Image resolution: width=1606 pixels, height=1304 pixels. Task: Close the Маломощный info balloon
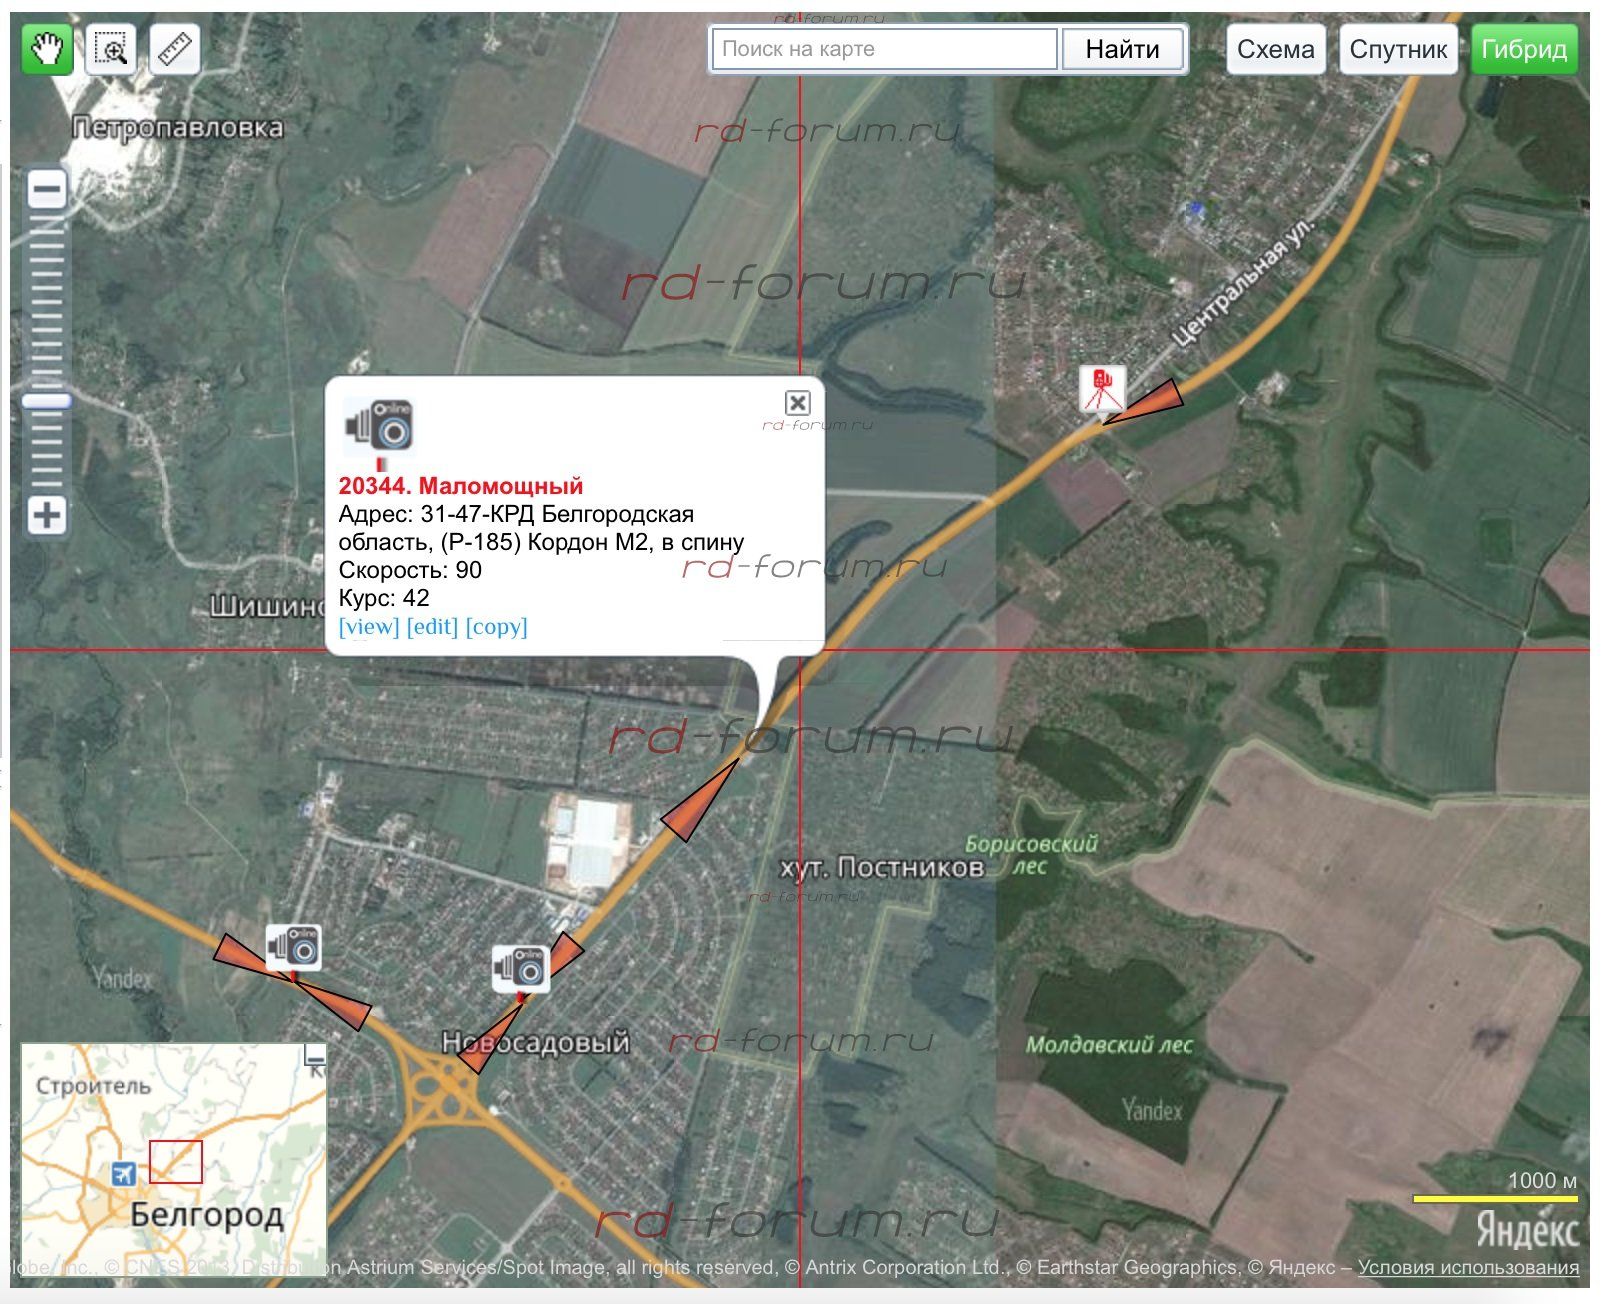[797, 402]
